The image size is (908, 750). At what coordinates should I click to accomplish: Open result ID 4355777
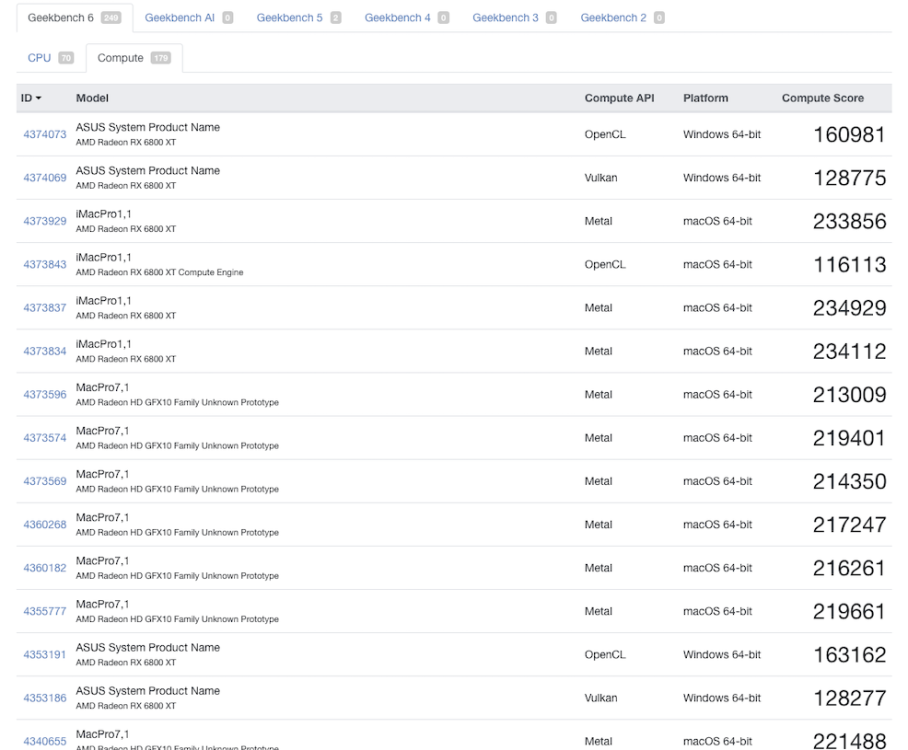pos(45,612)
